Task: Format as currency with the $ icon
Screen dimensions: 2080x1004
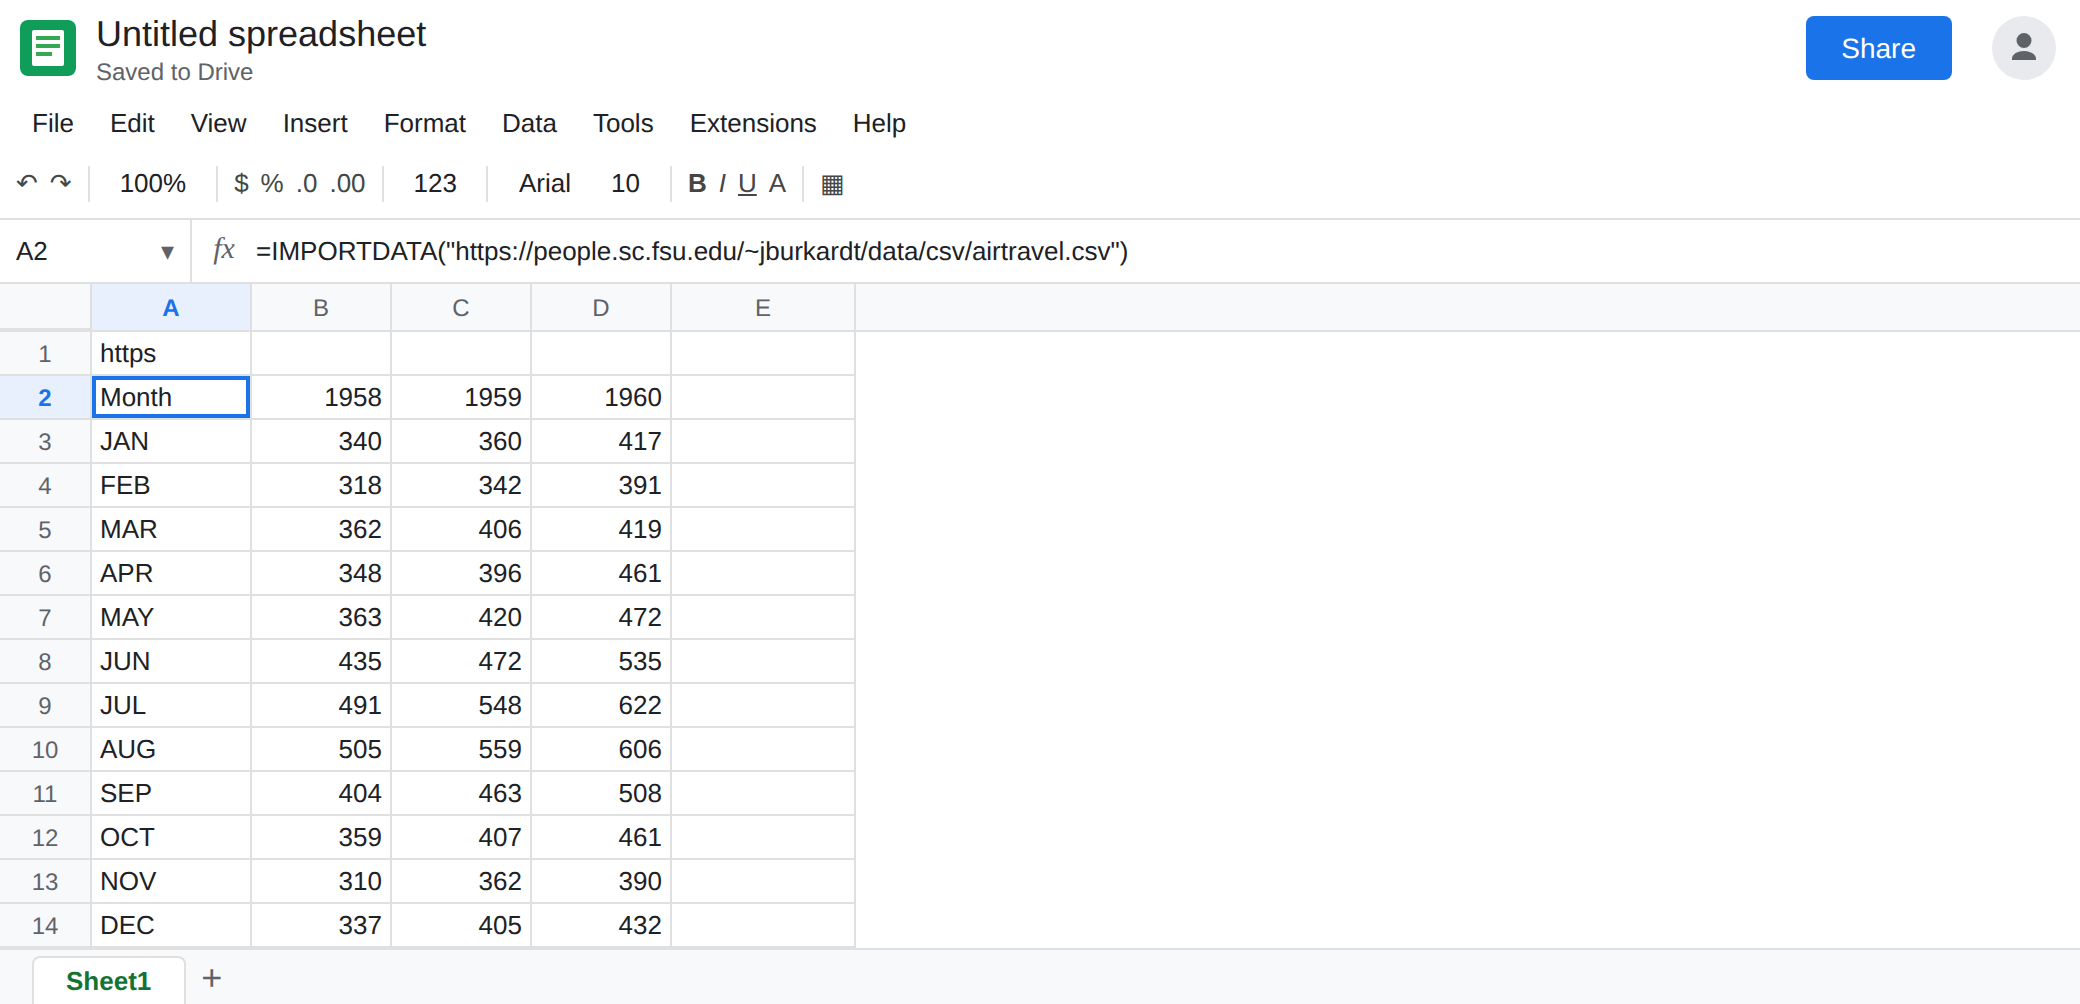Action: [x=241, y=183]
